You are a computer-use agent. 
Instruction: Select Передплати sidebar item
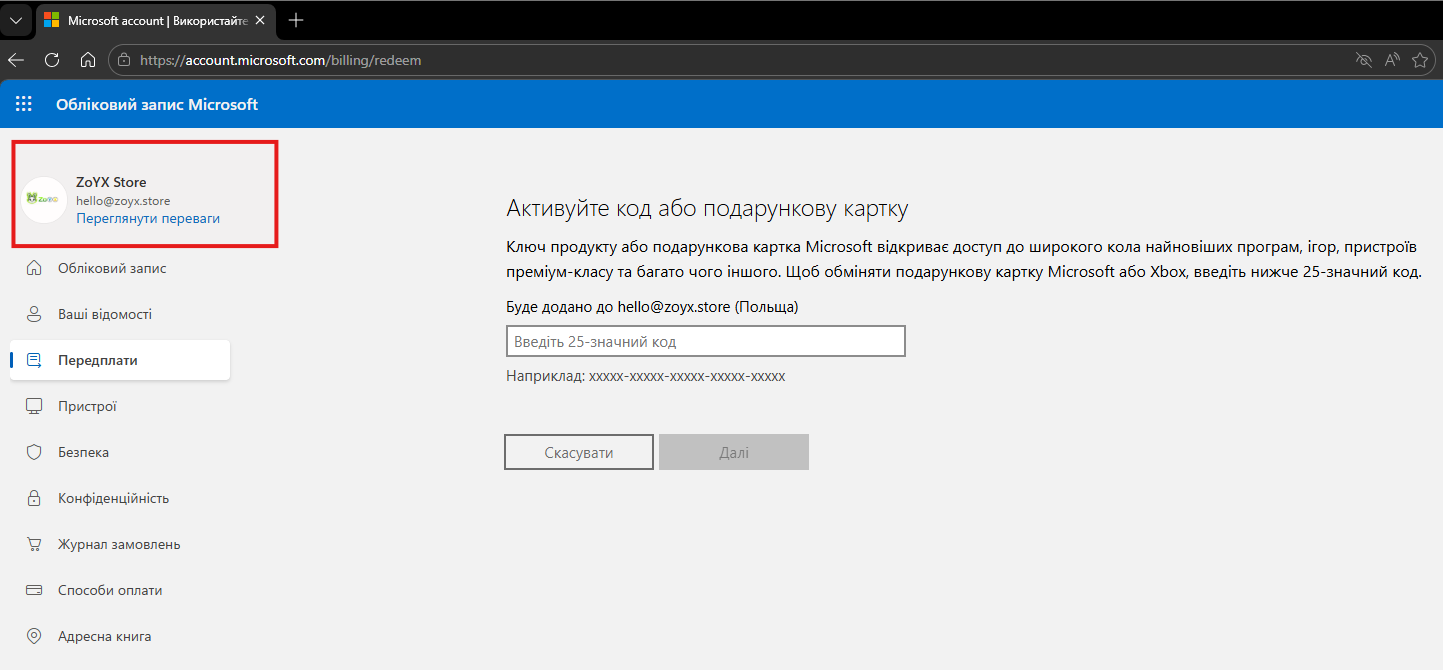[120, 360]
